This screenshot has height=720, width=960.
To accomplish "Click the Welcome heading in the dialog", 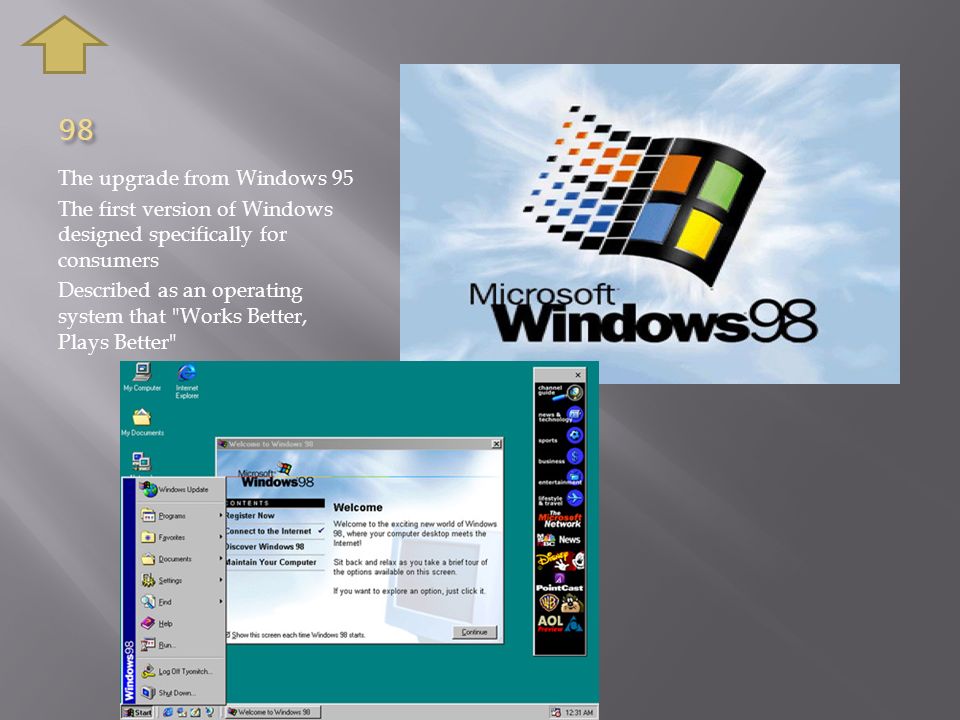I will pos(358,507).
